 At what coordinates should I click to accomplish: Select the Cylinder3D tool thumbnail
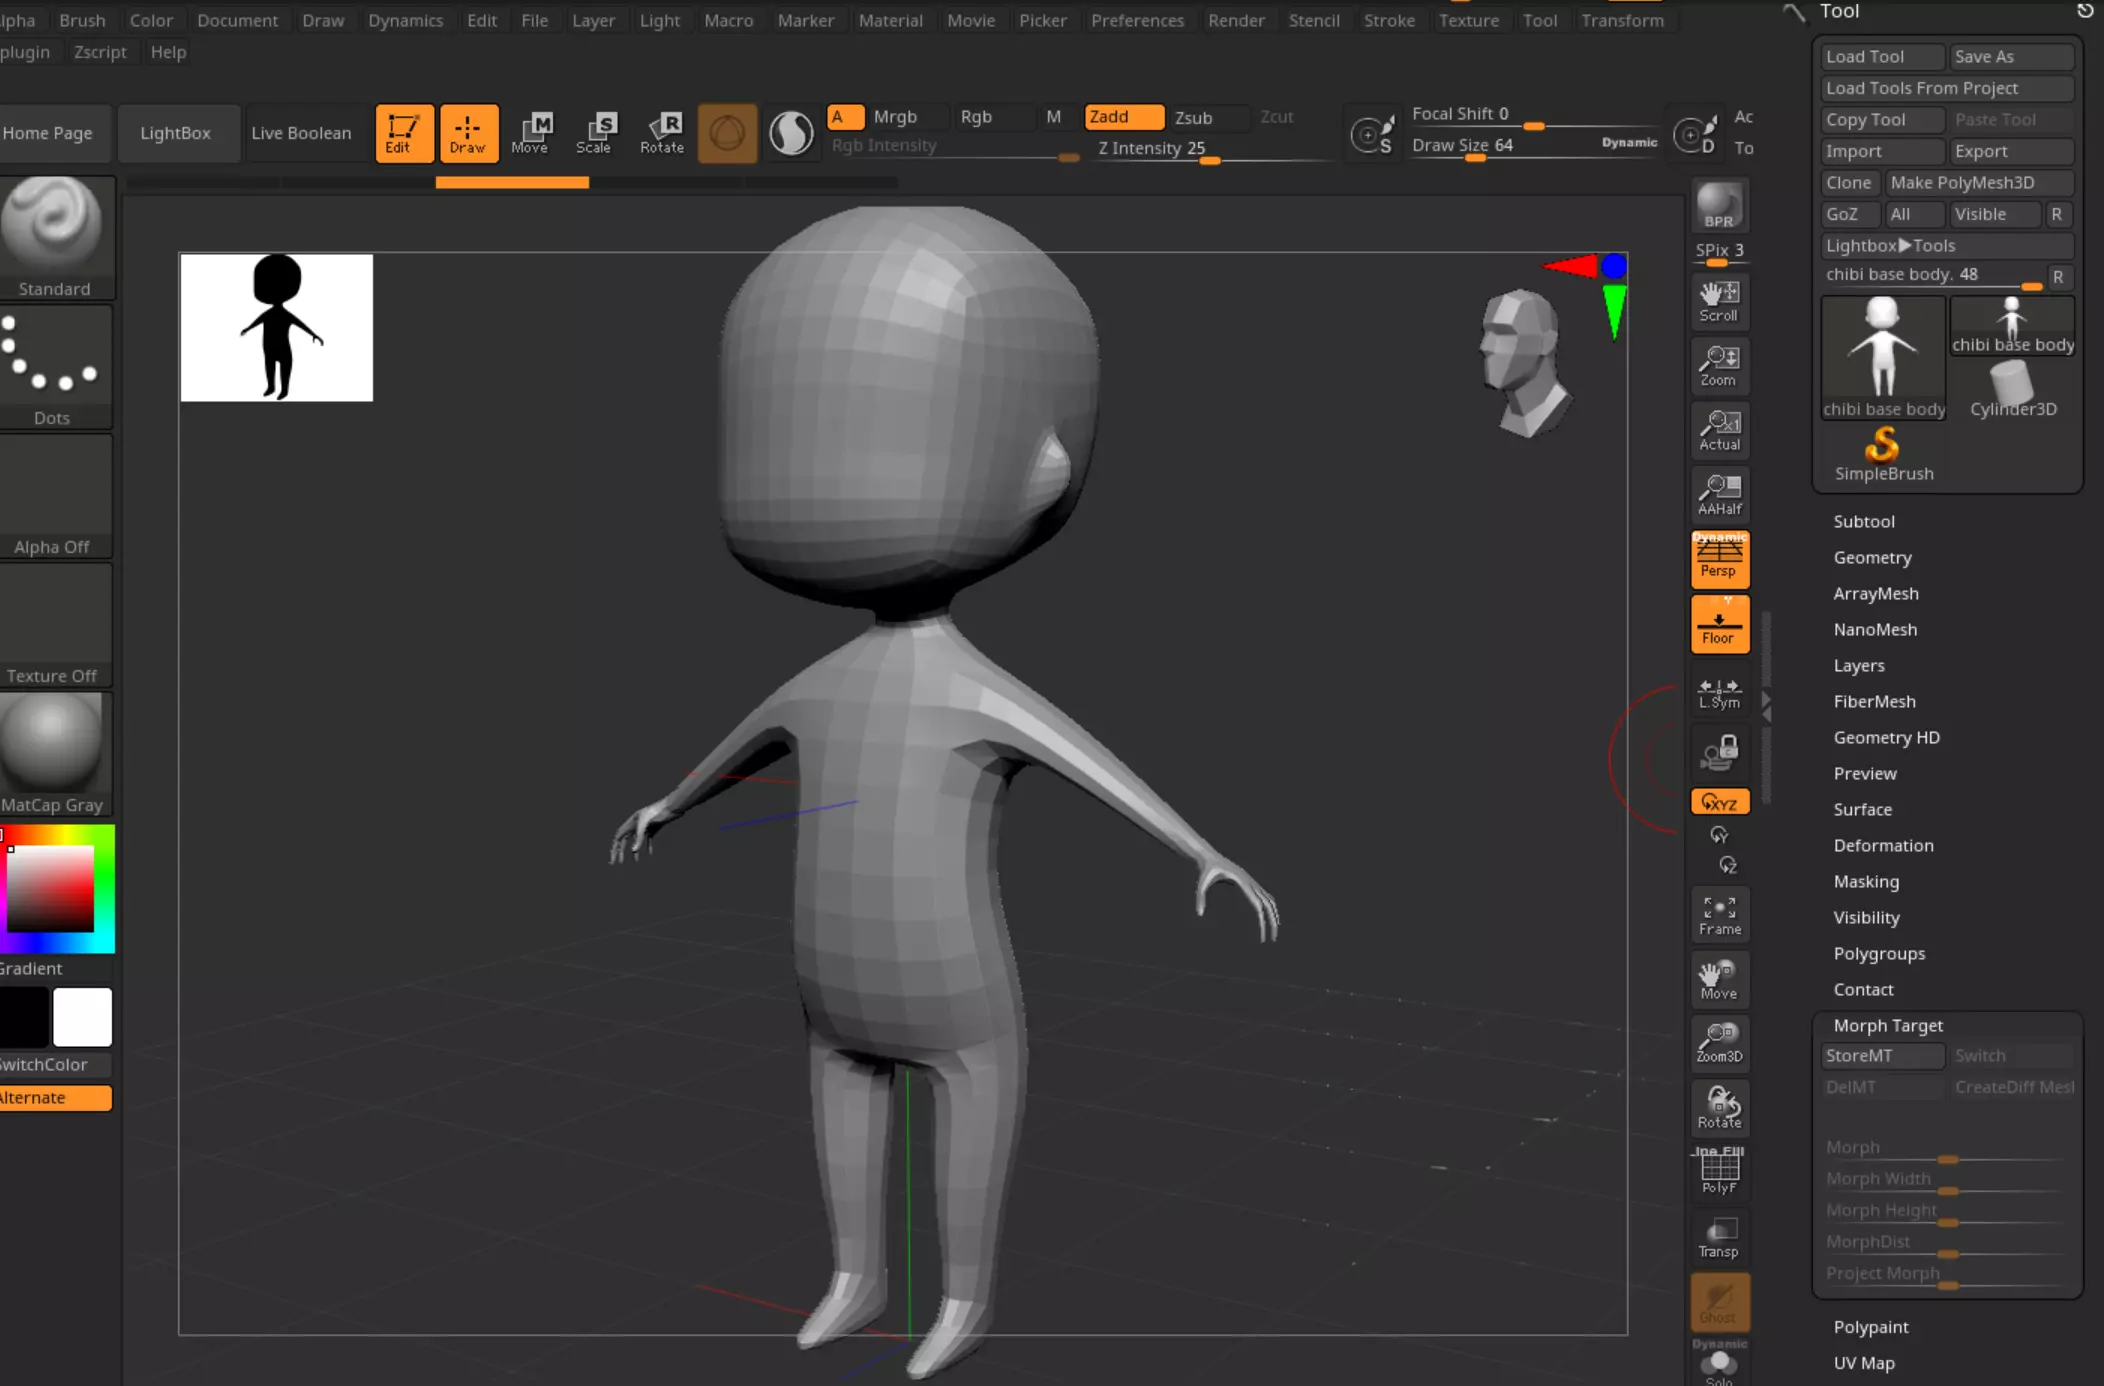click(2012, 388)
